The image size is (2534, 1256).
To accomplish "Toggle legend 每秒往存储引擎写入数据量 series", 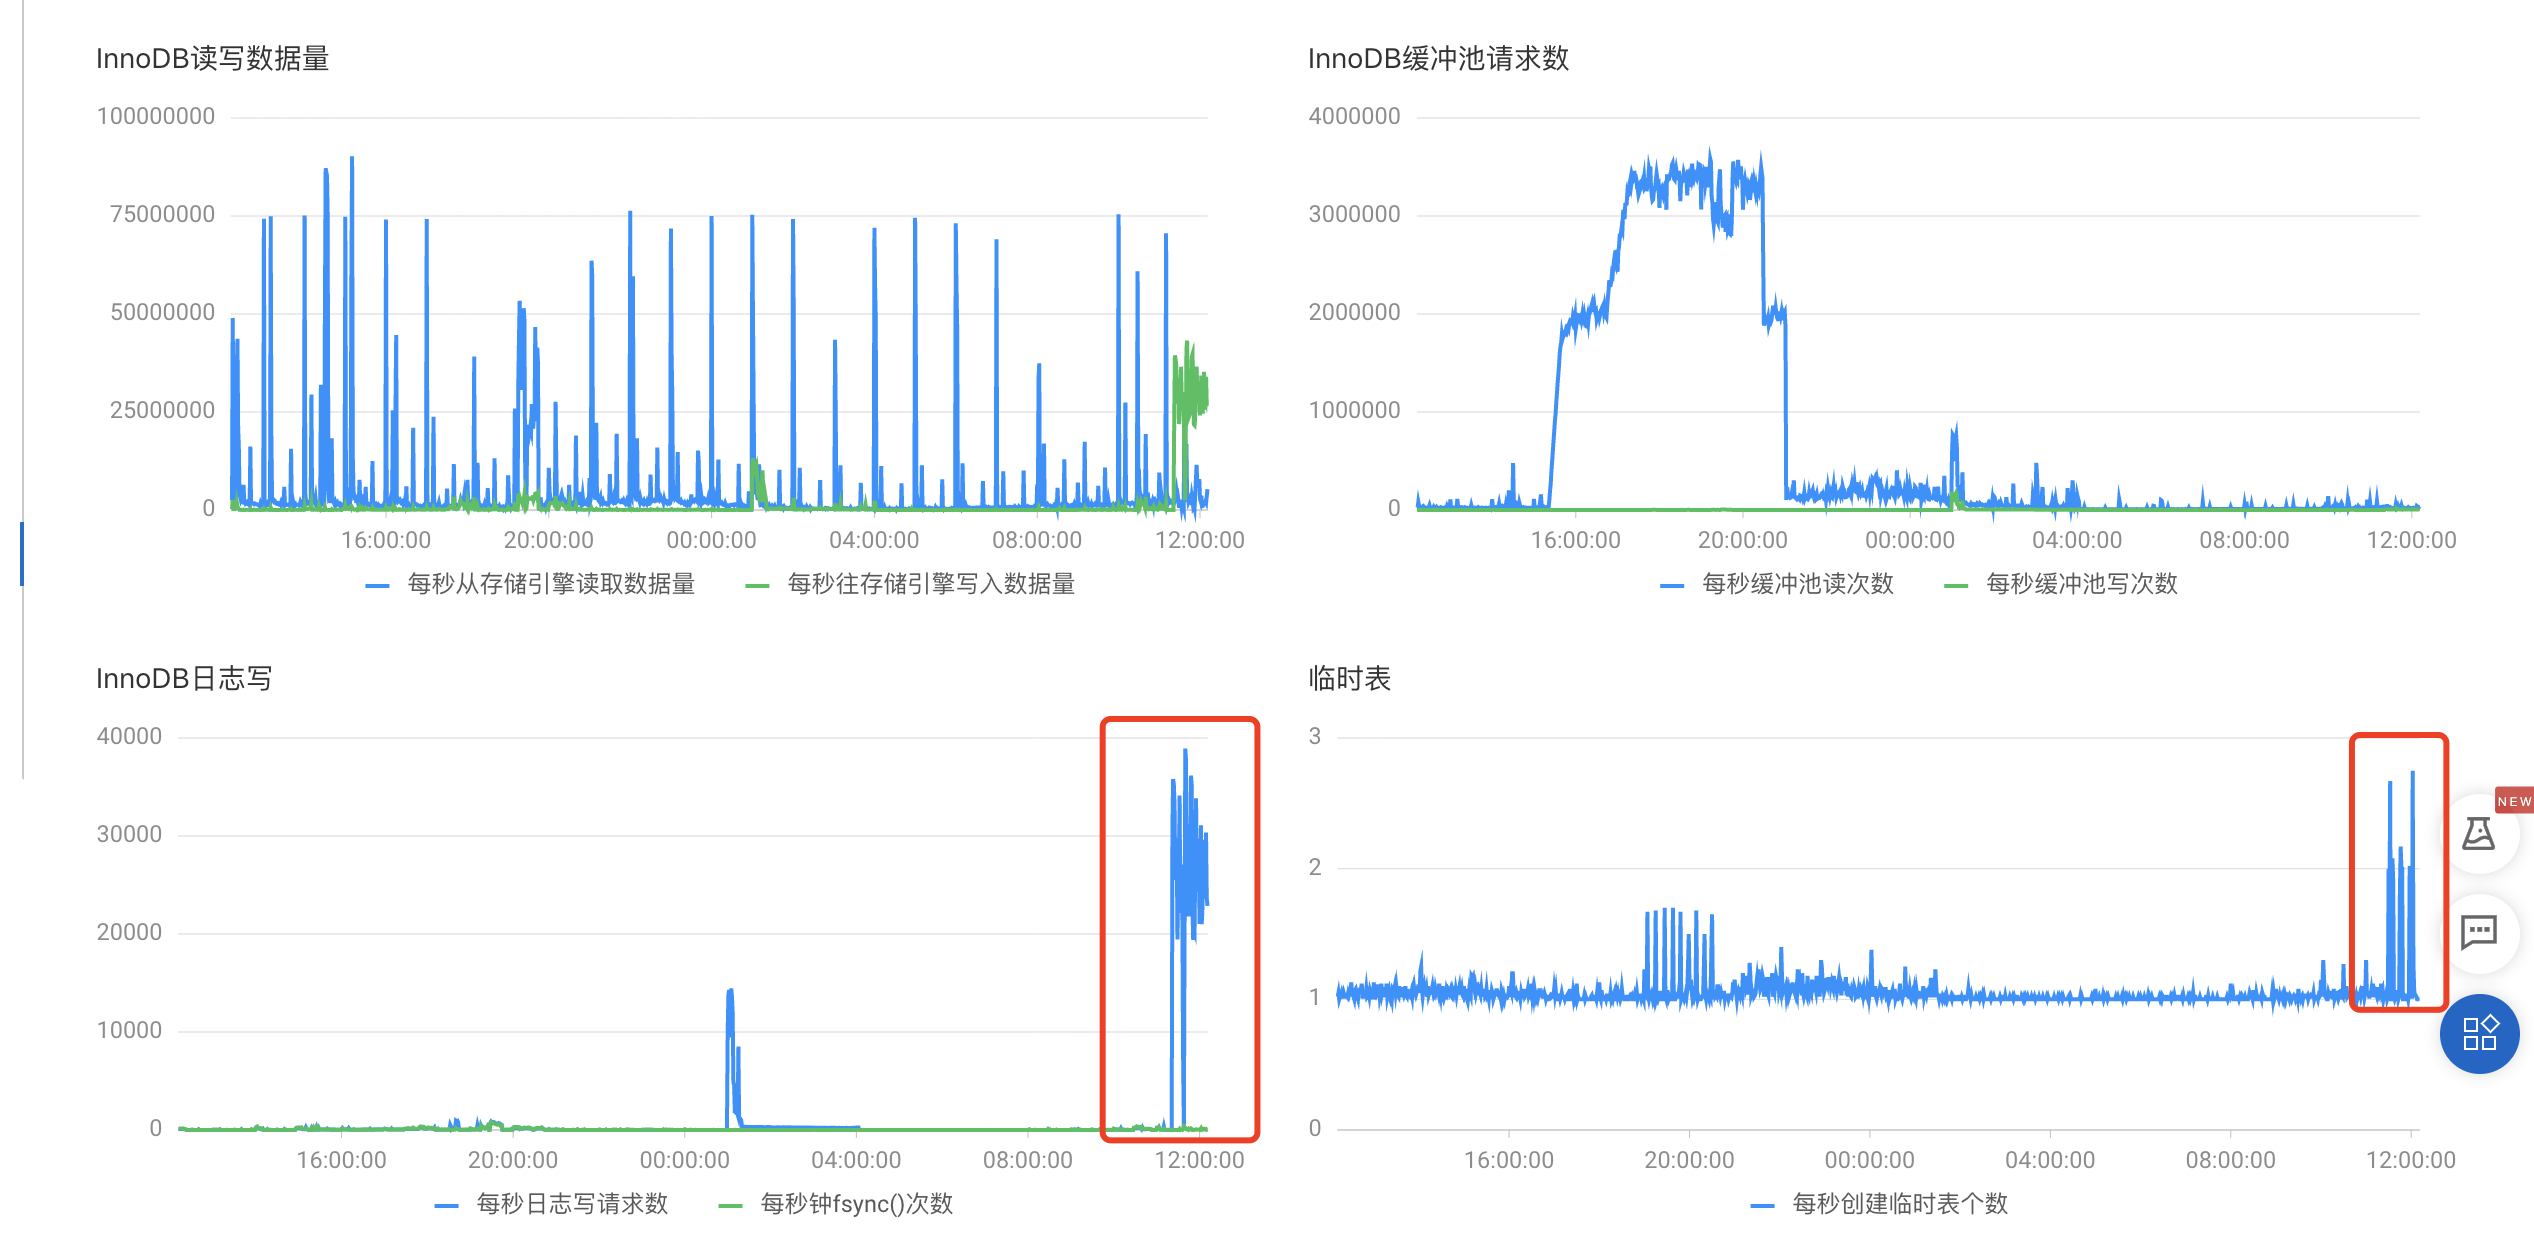I will click(910, 584).
